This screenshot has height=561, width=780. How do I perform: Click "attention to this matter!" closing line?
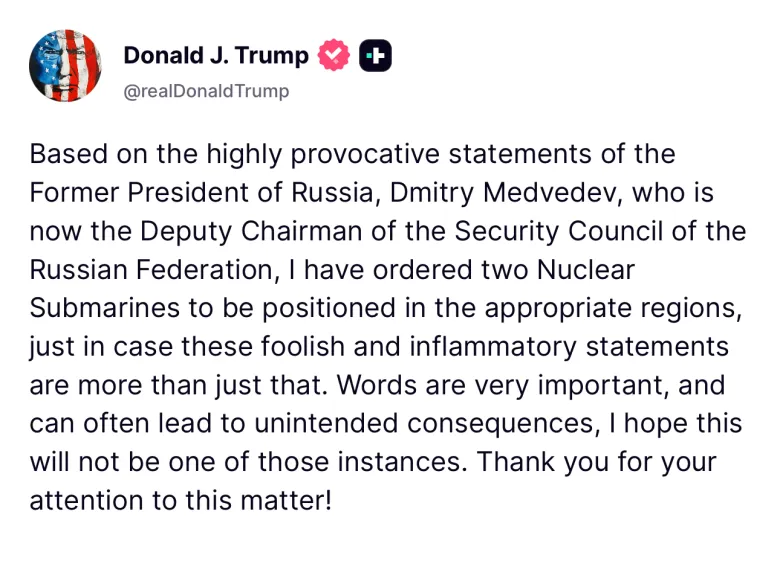[x=180, y=499]
